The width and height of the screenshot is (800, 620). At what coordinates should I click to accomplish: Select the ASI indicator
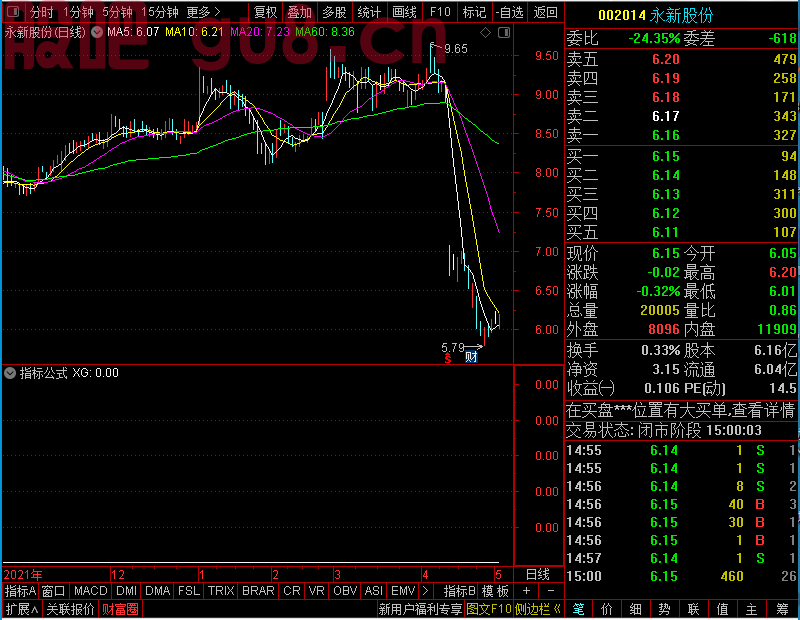click(x=373, y=591)
